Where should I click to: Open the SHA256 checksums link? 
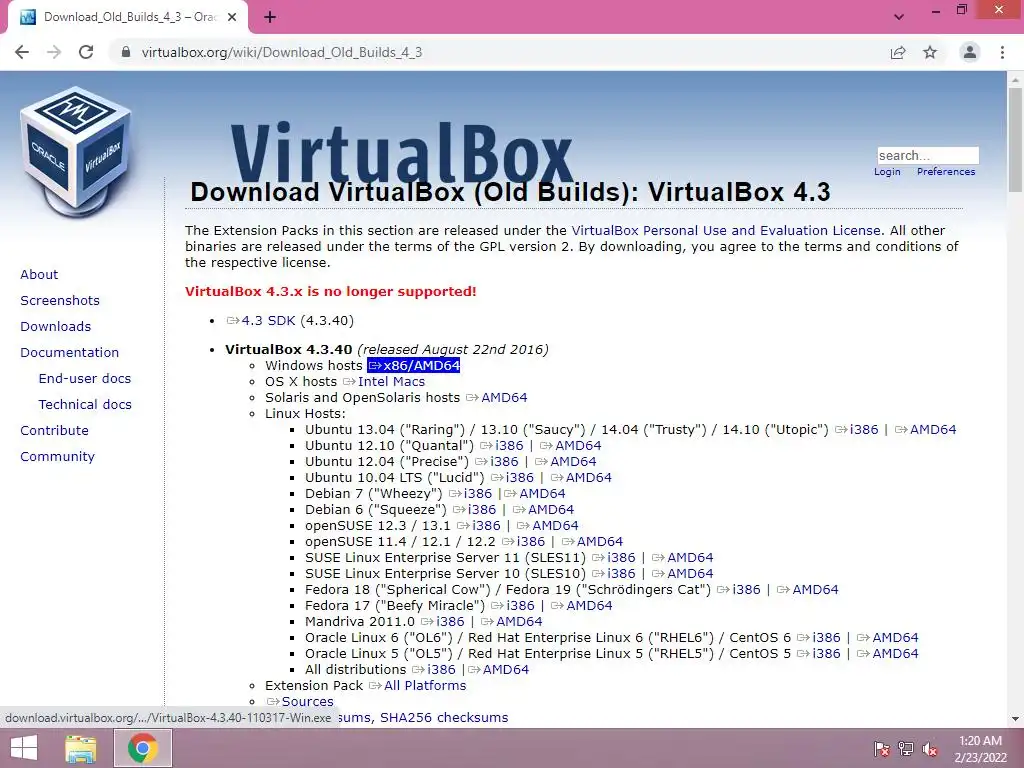click(x=444, y=718)
